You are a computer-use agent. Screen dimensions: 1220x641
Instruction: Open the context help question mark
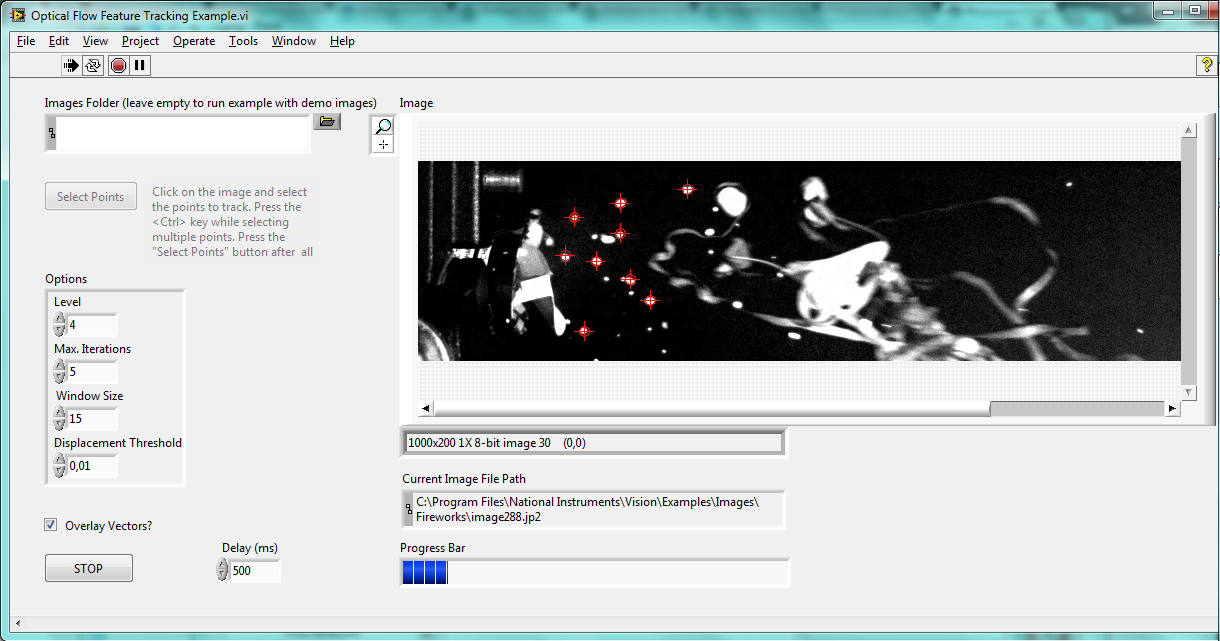pyautogui.click(x=1206, y=65)
